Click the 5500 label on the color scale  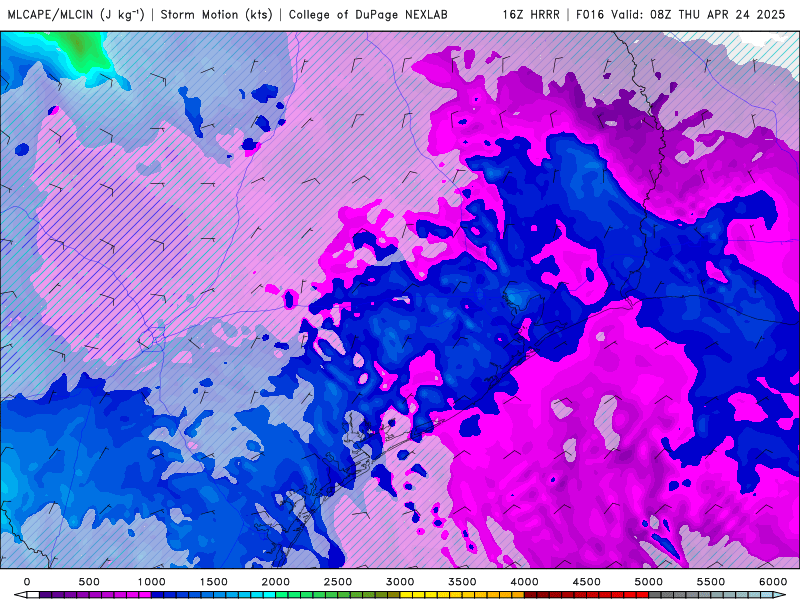[711, 582]
